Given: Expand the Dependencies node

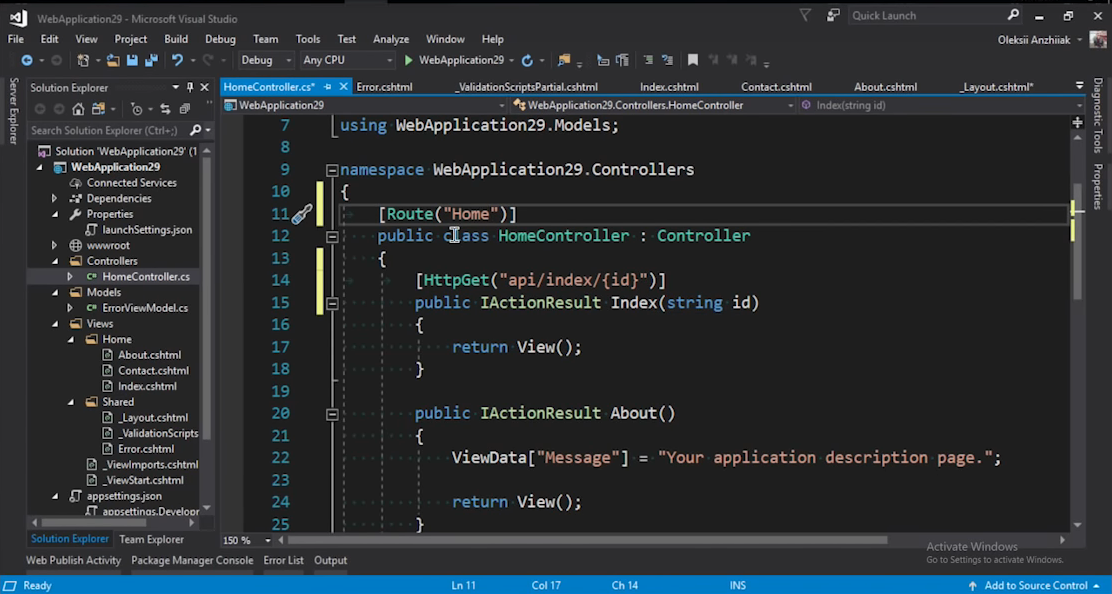Looking at the screenshot, I should (x=55, y=198).
